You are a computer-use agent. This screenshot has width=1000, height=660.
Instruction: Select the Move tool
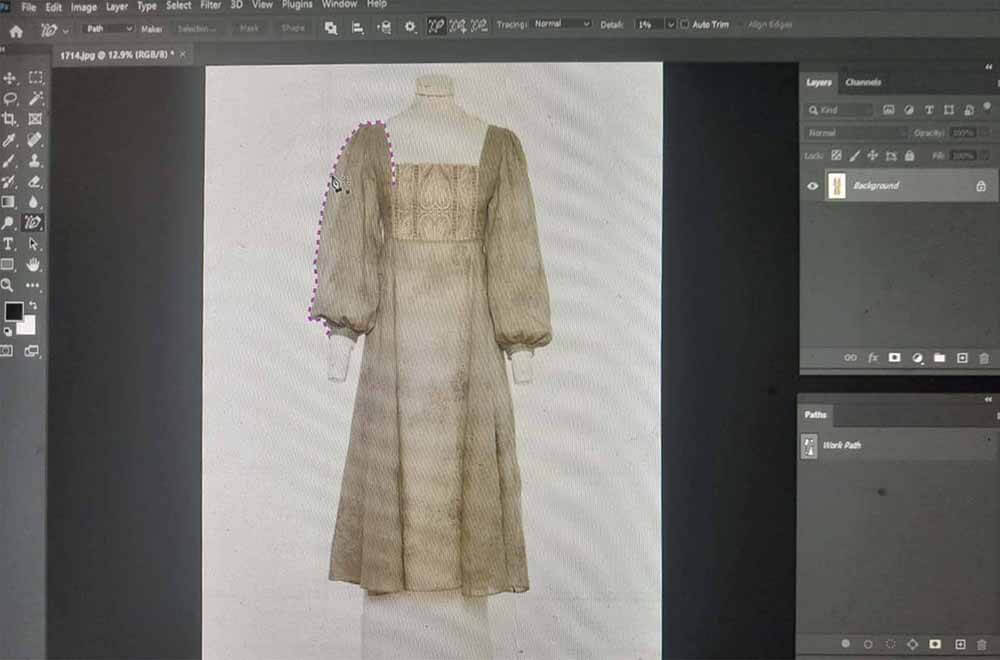click(10, 78)
